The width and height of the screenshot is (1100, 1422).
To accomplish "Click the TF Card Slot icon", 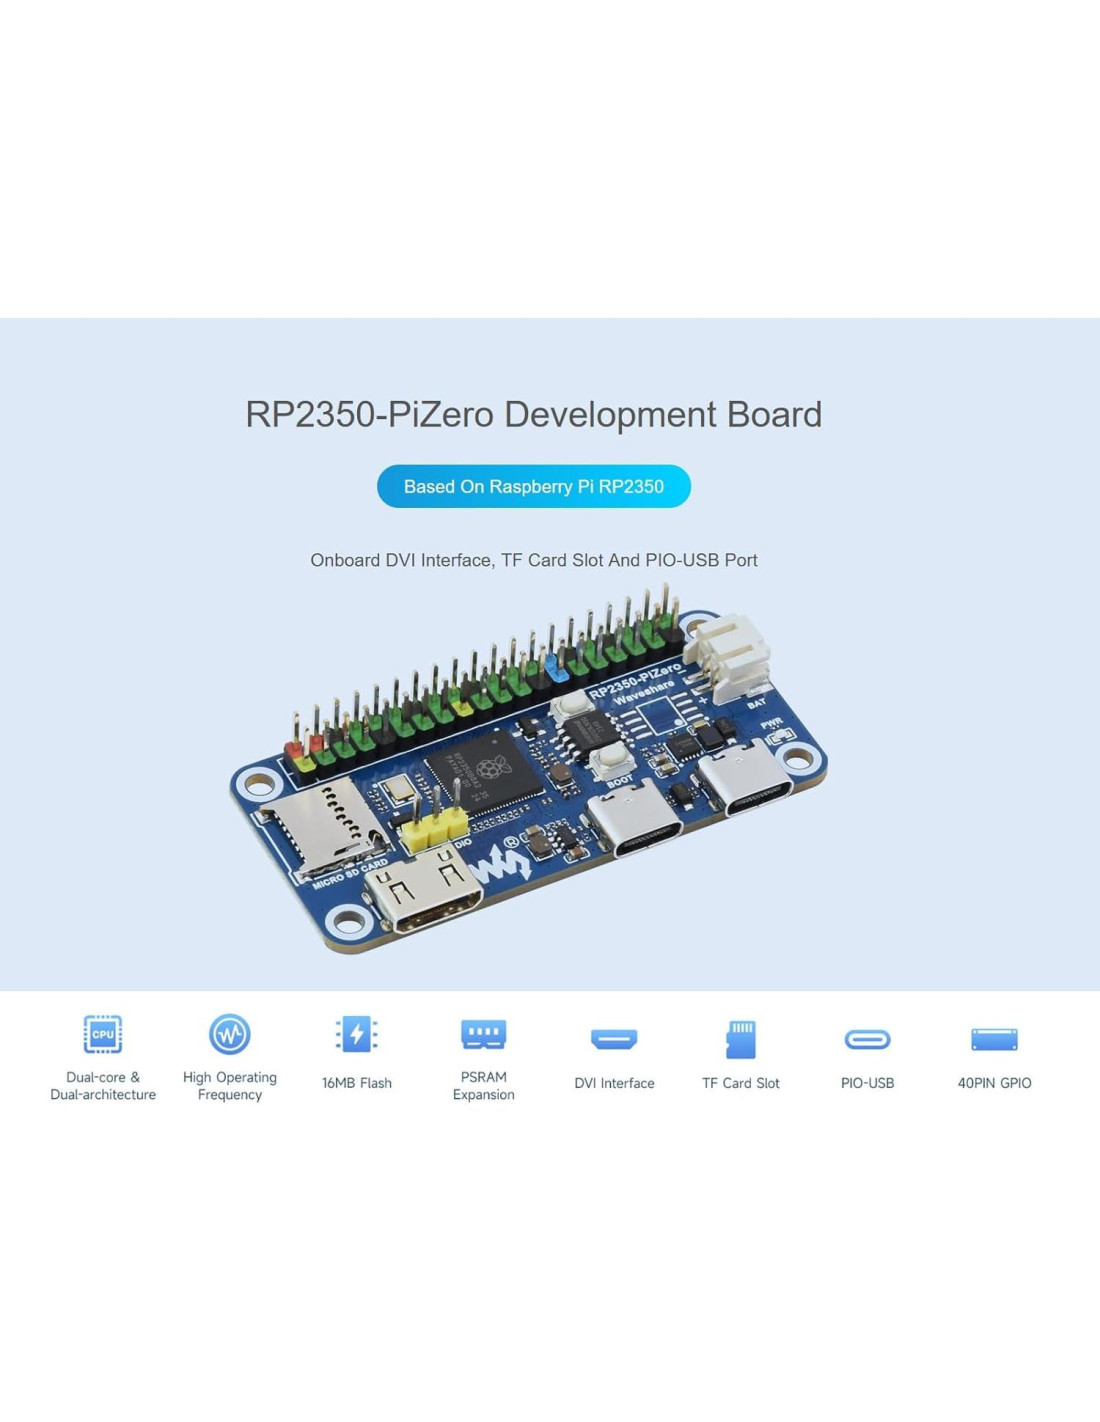I will tap(740, 1039).
